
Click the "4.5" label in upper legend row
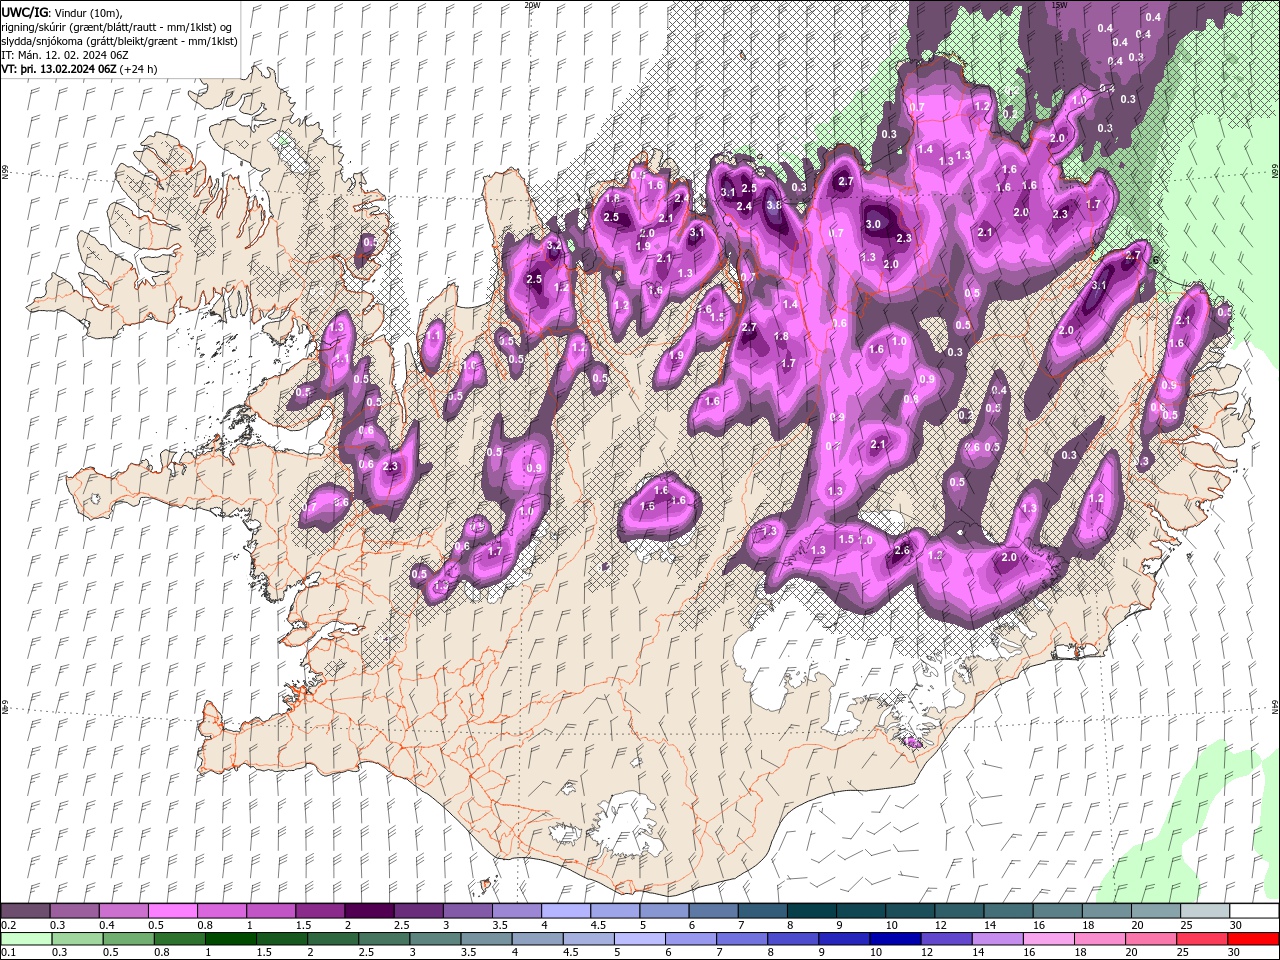coord(598,926)
